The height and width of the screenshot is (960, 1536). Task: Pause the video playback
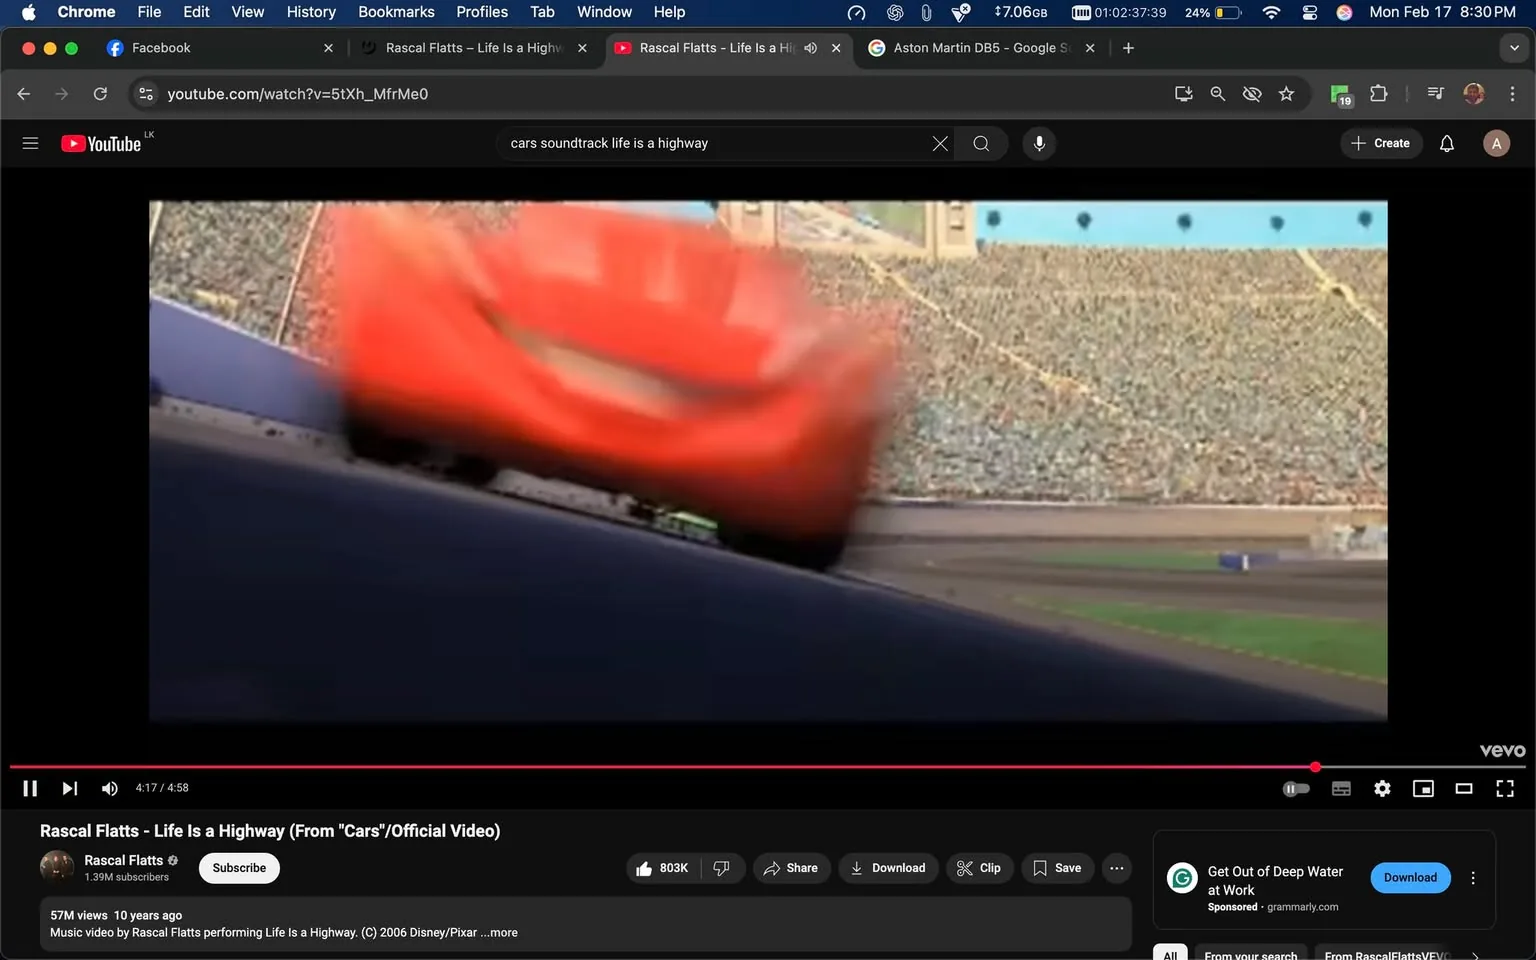click(x=29, y=788)
